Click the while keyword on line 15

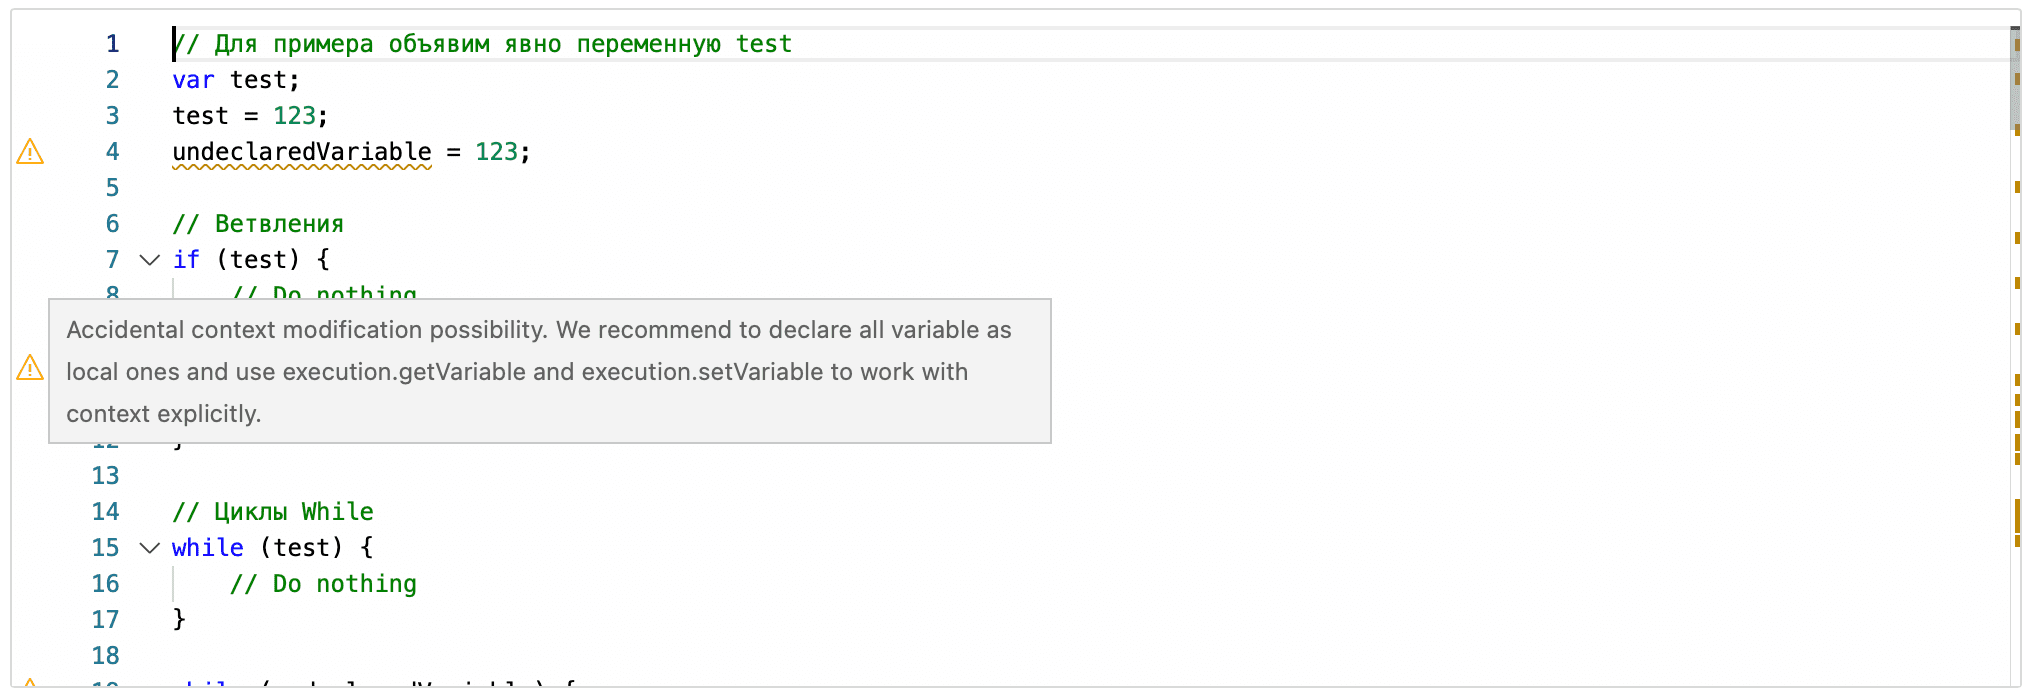coord(208,548)
